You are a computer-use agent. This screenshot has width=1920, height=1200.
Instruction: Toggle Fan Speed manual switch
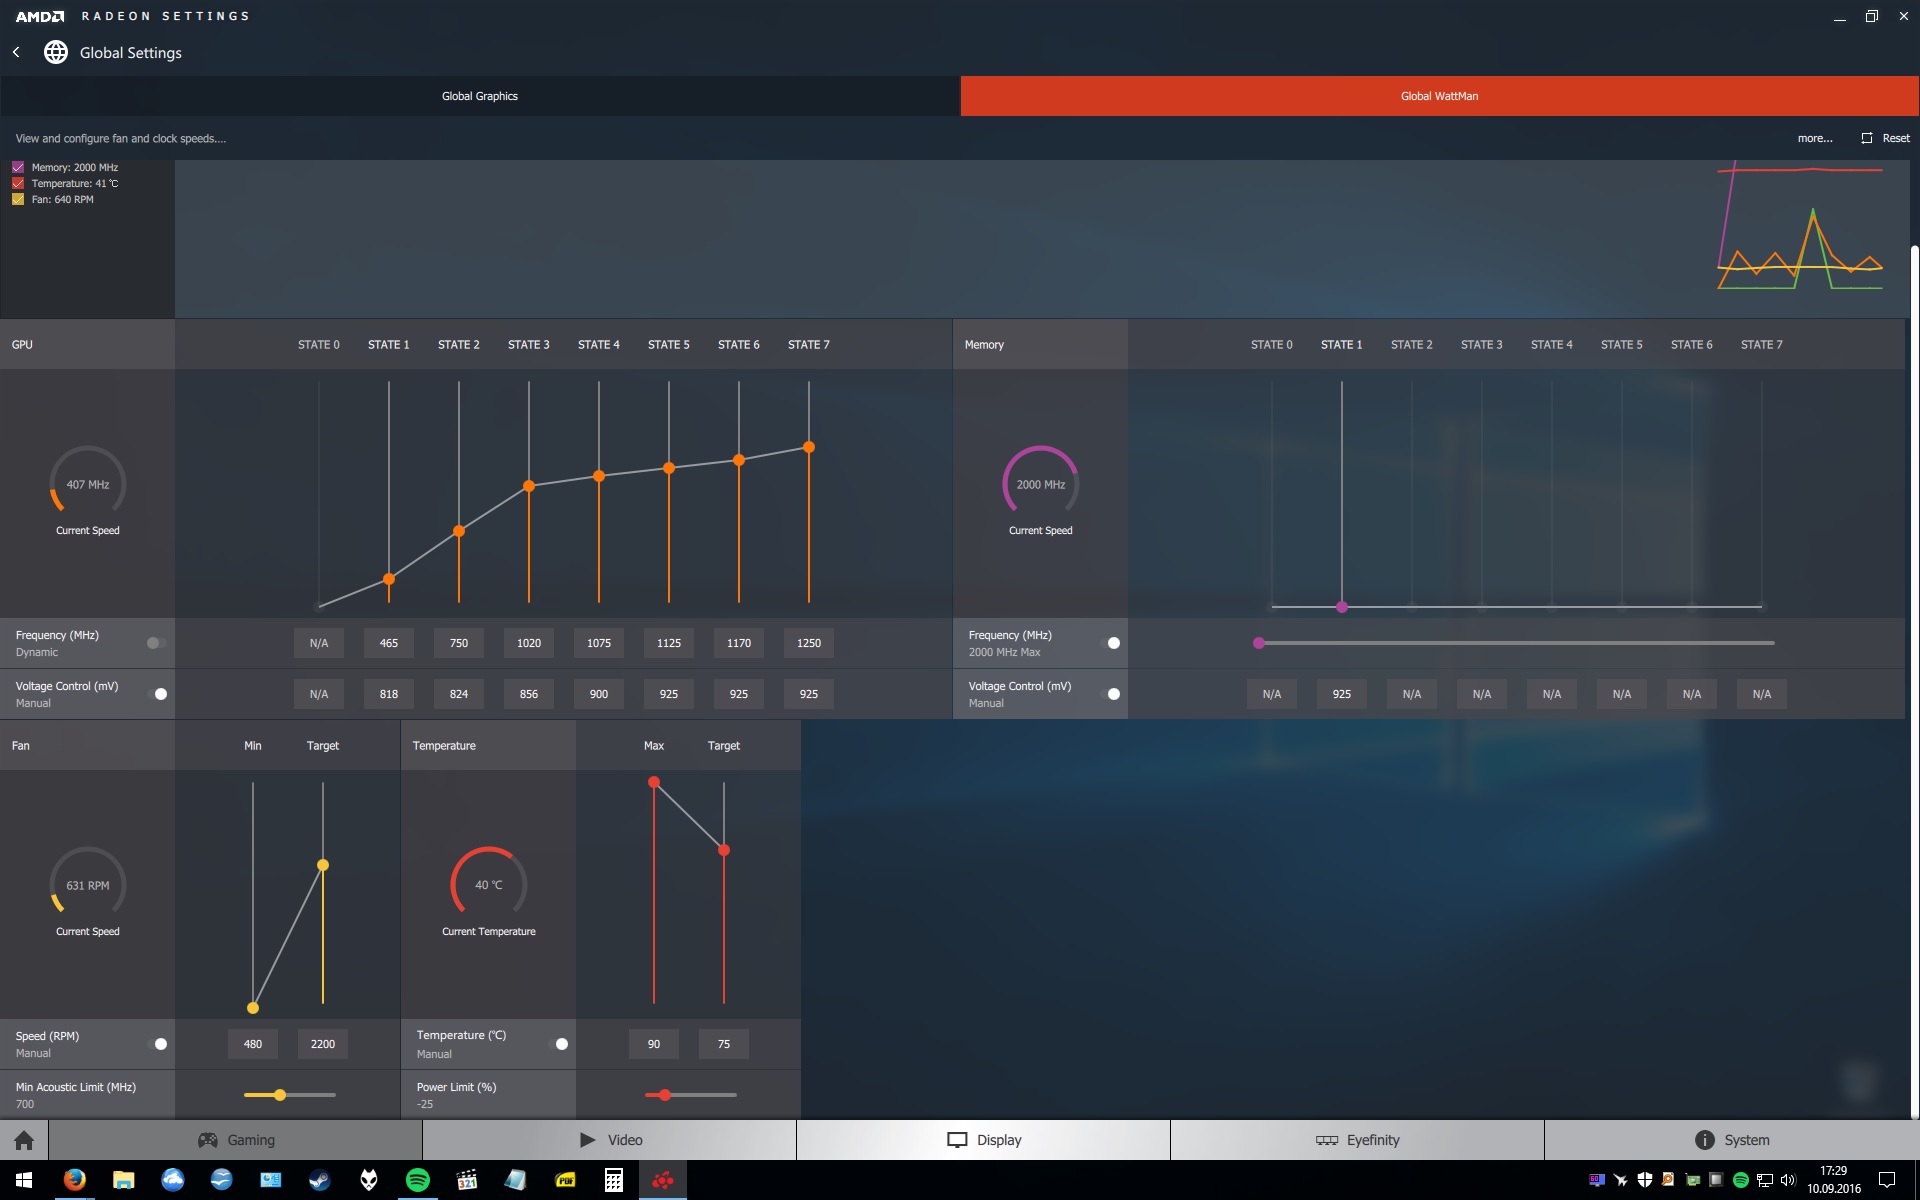pos(158,1044)
